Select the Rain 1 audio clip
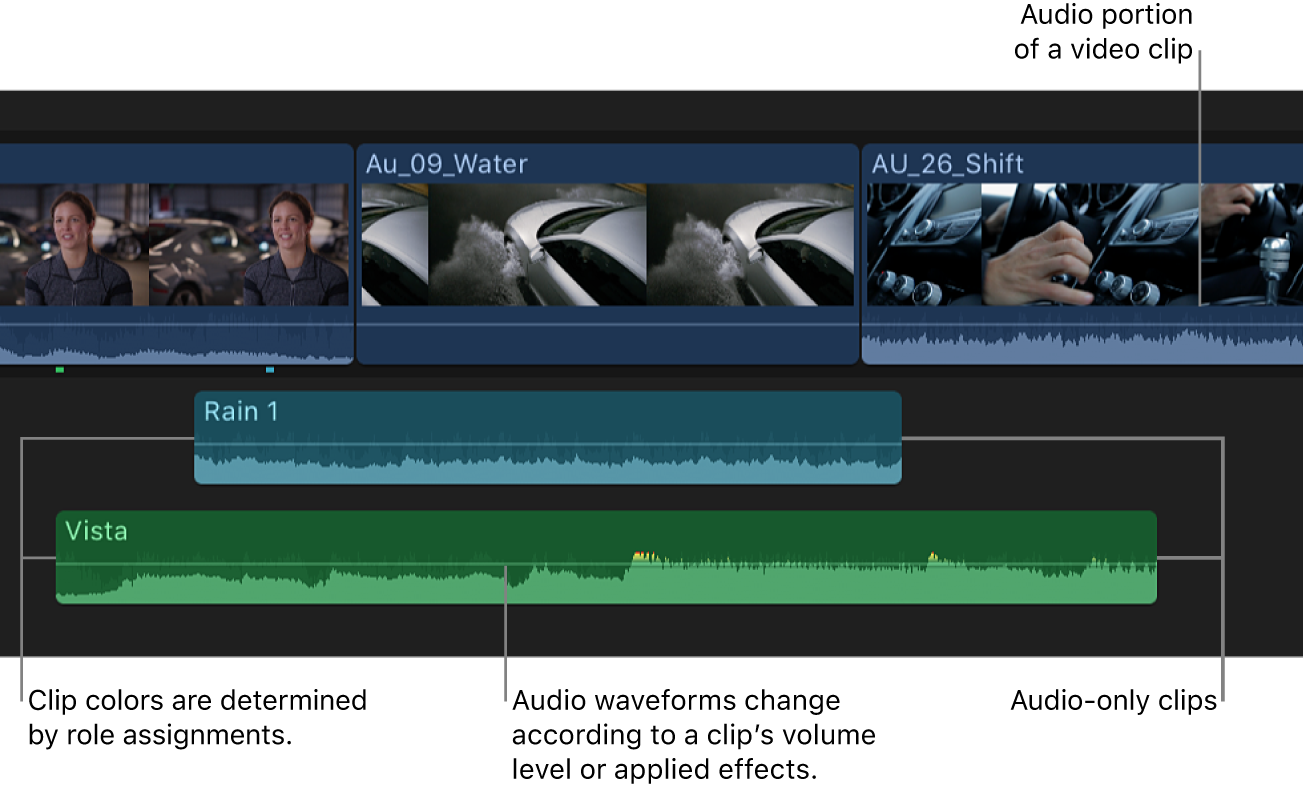 (548, 435)
